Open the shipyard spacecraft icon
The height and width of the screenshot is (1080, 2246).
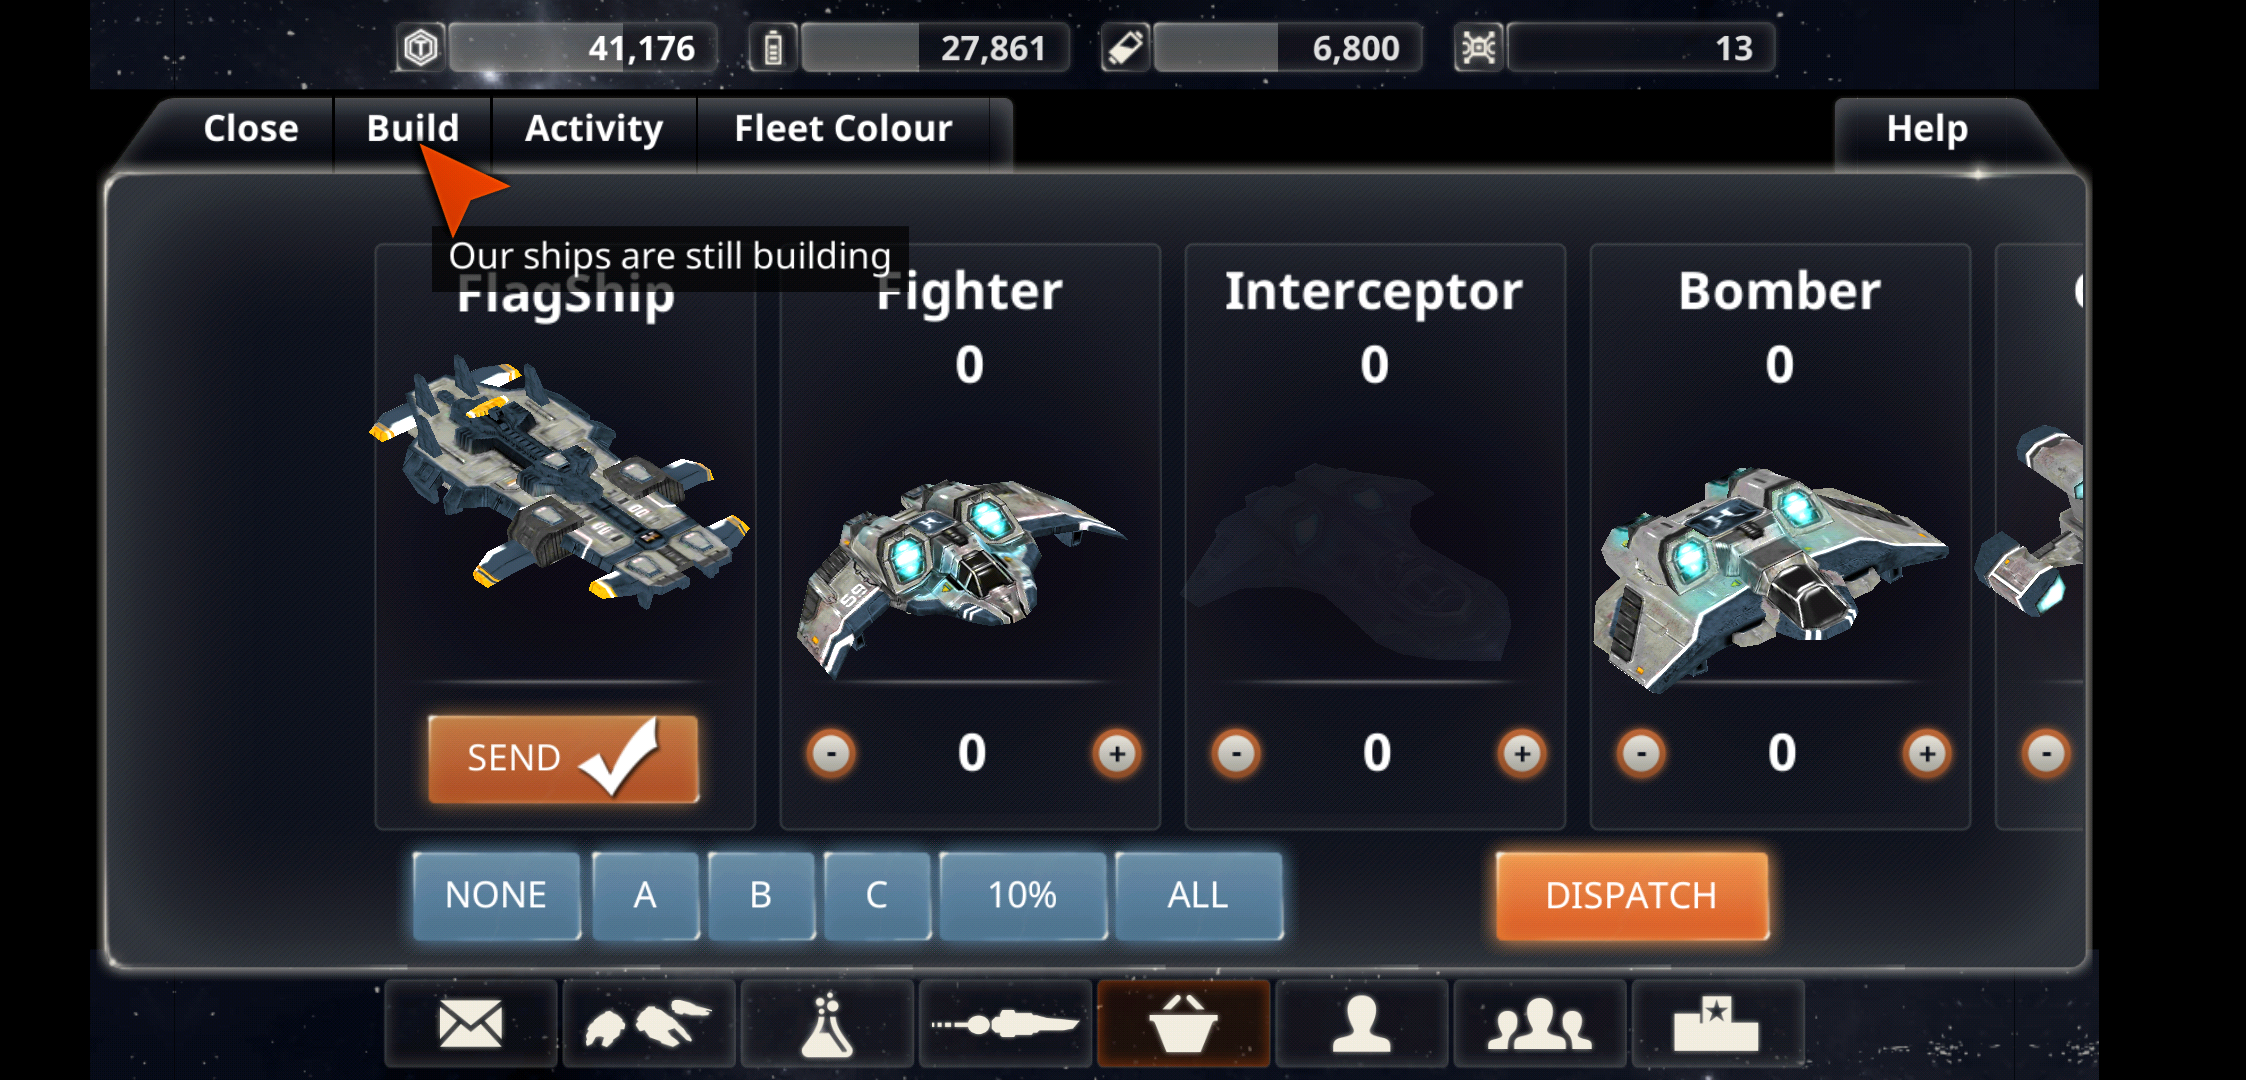tap(1005, 1024)
